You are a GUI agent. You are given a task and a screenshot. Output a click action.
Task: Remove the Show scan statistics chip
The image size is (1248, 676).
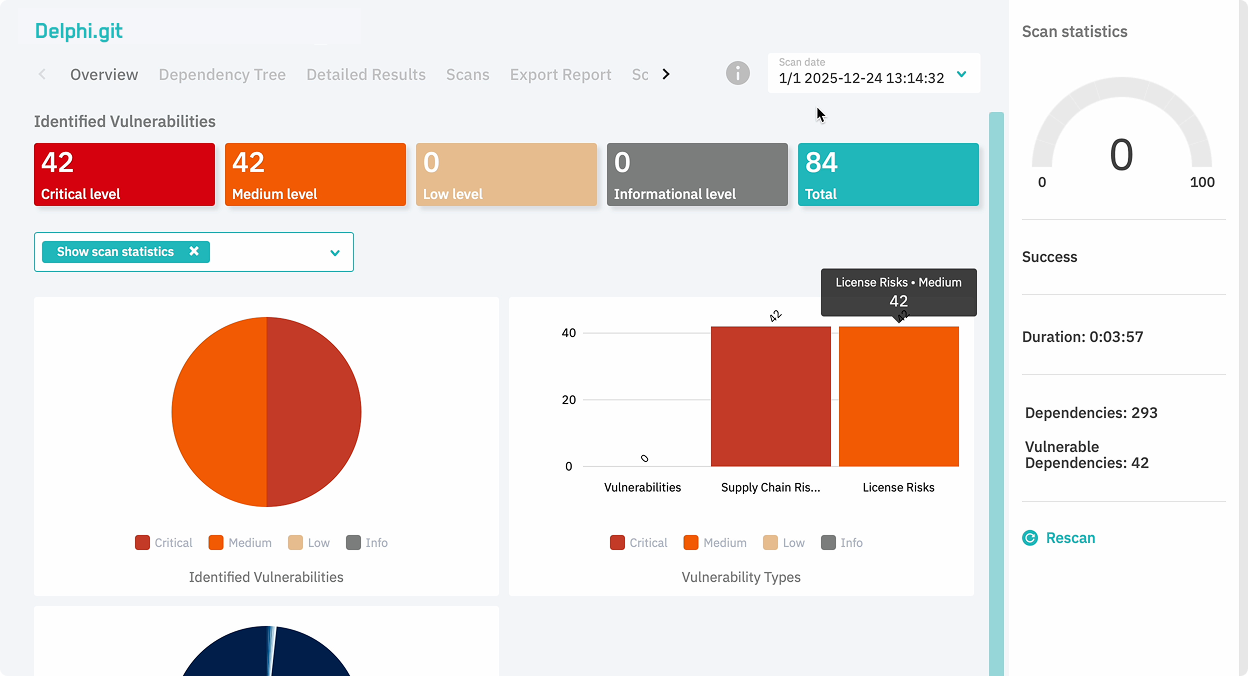pos(194,252)
